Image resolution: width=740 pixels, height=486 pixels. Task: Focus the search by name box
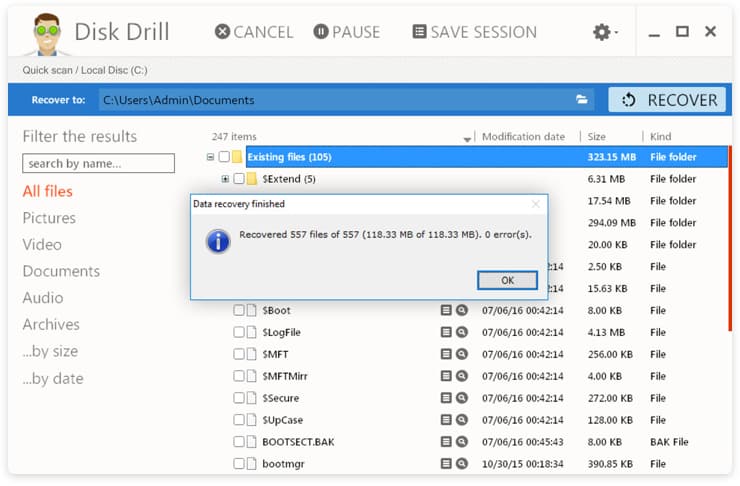(98, 163)
